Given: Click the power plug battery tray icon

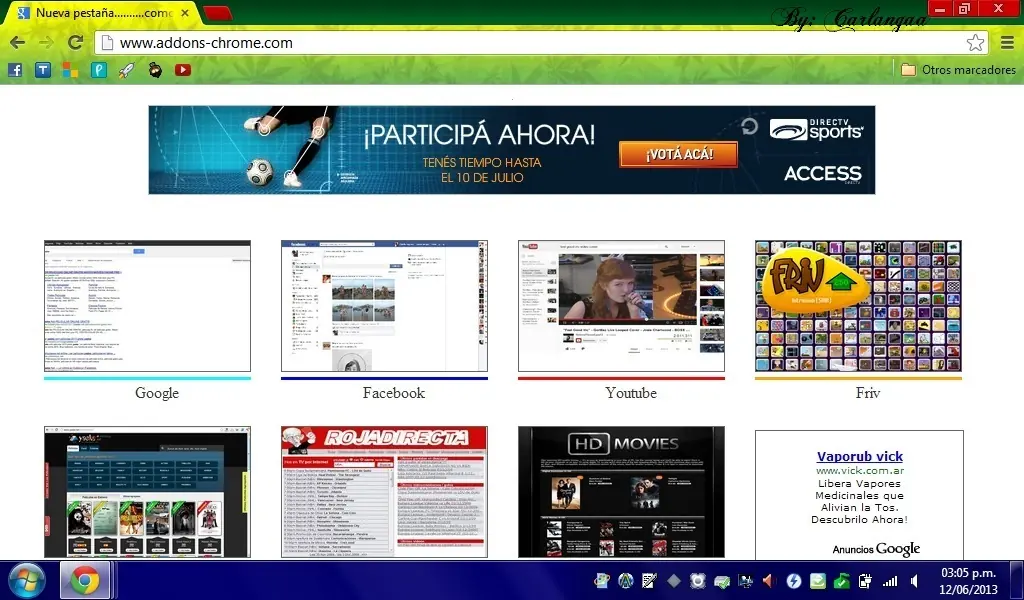Looking at the screenshot, I should [865, 580].
